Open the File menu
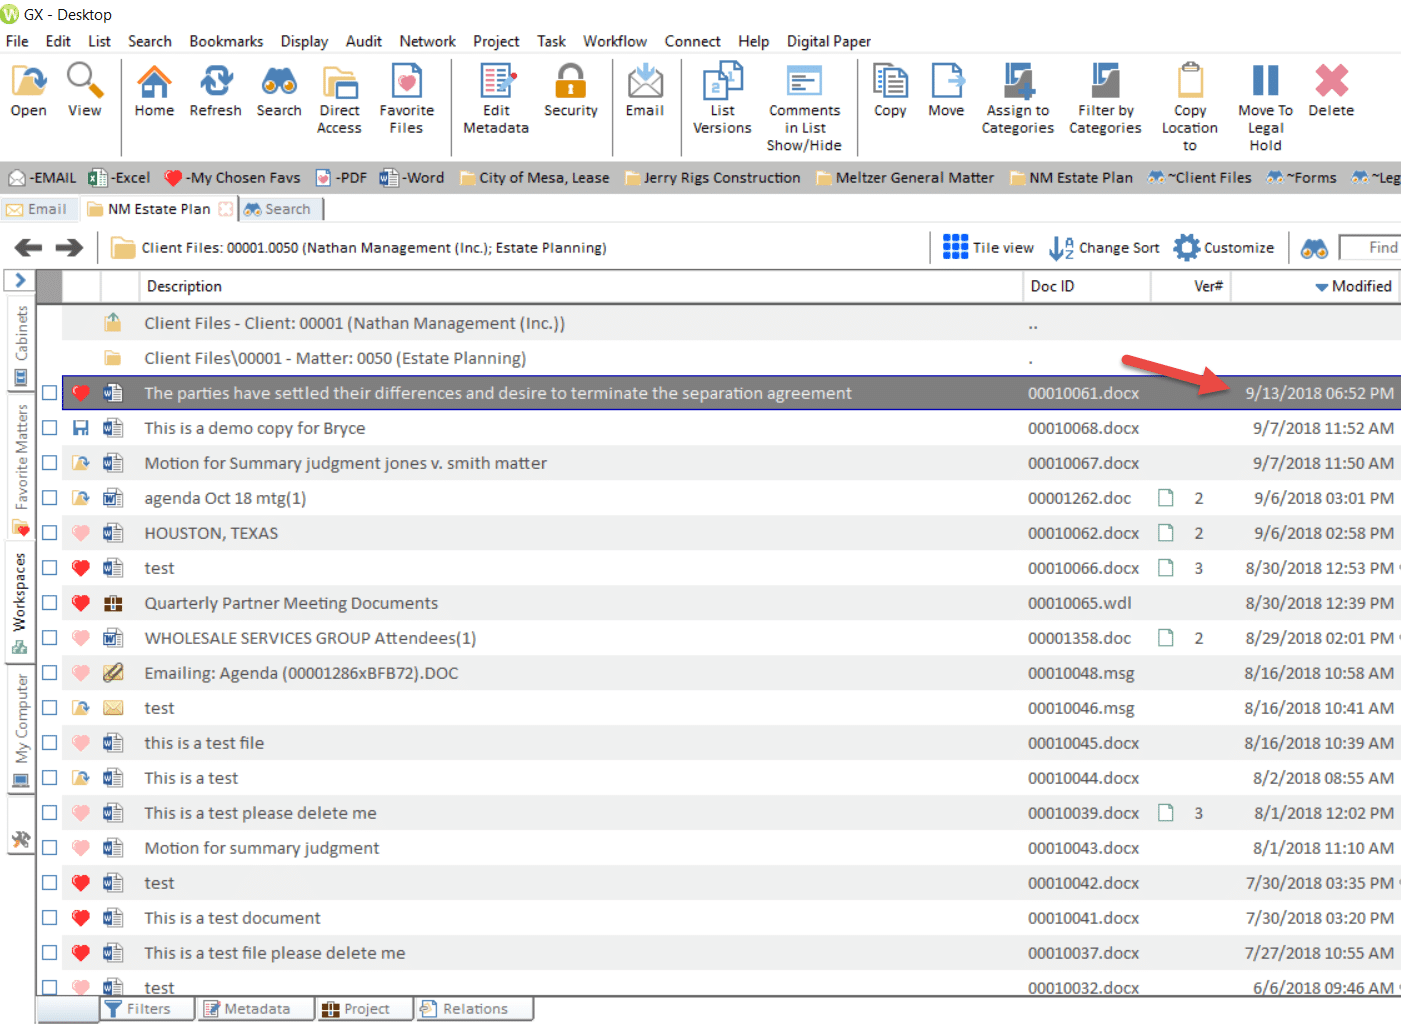This screenshot has width=1401, height=1025. pos(17,41)
